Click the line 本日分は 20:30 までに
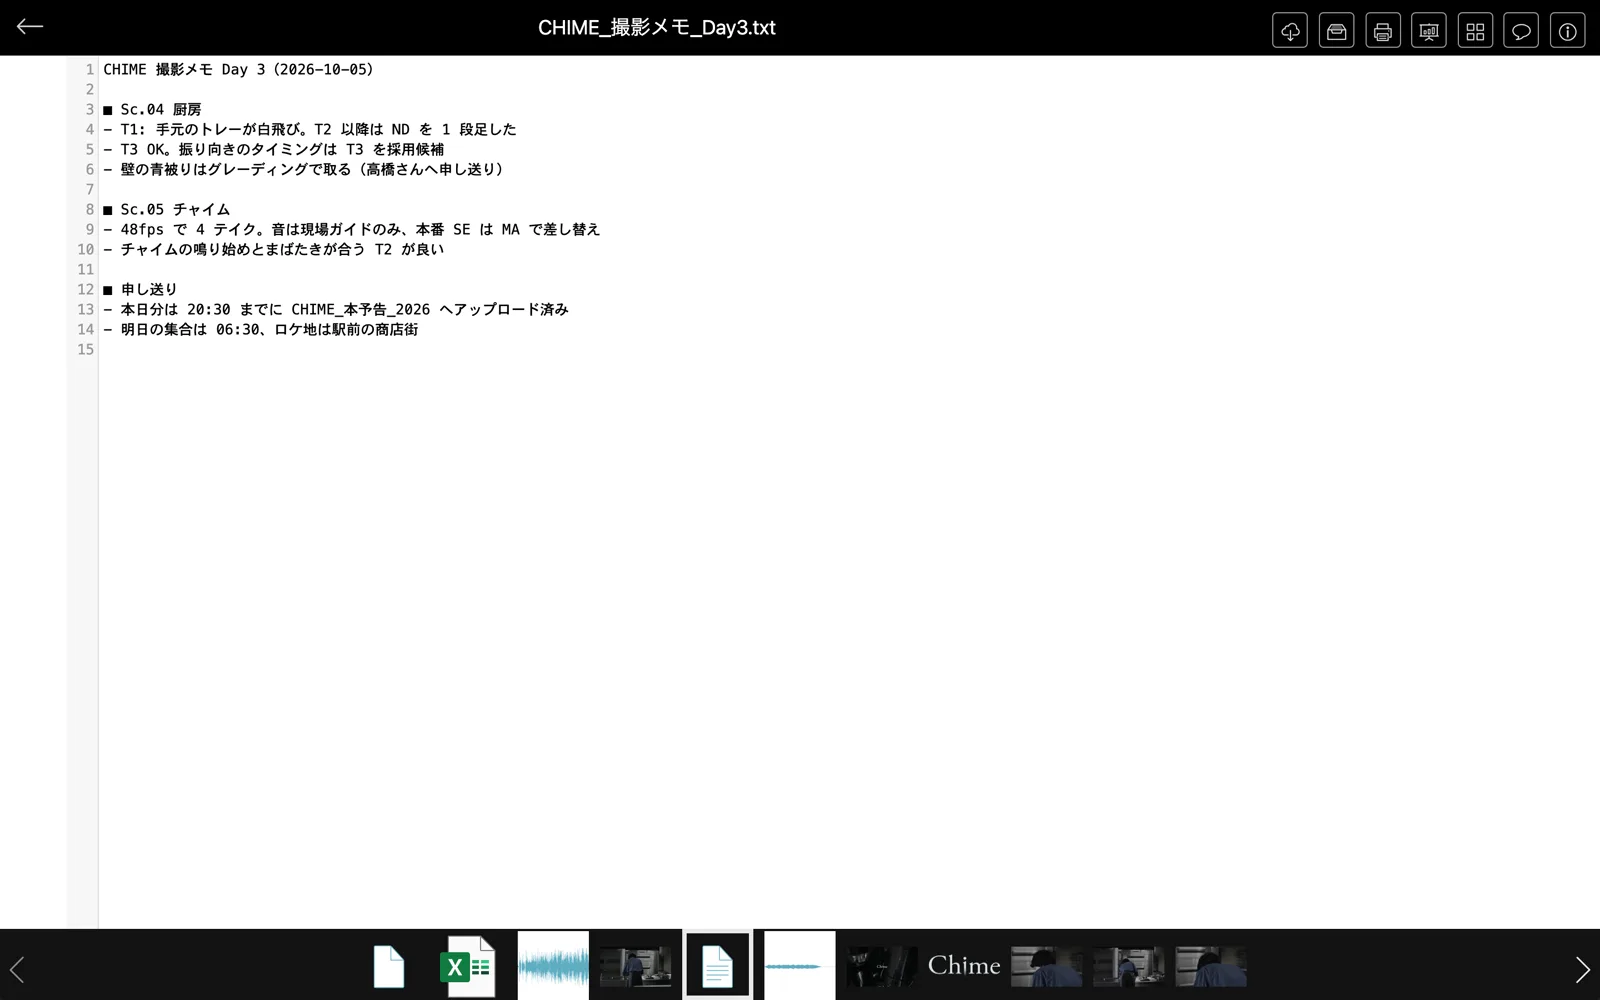Image resolution: width=1600 pixels, height=1000 pixels. 336,309
